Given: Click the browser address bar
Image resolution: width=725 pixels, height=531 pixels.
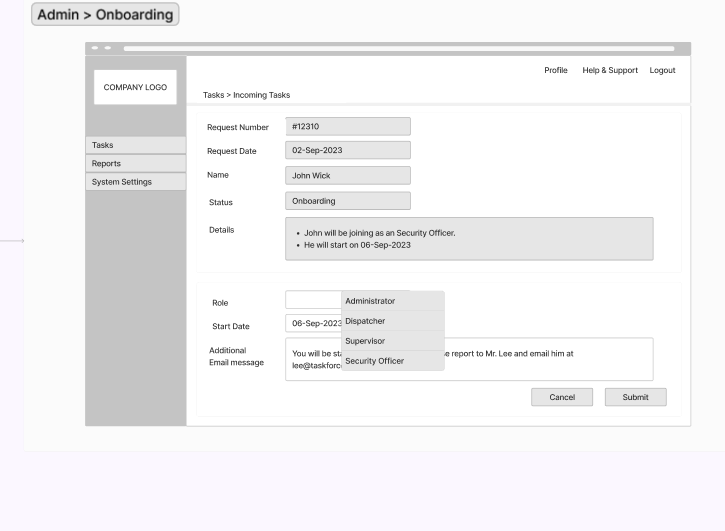Looking at the screenshot, I should [399, 49].
